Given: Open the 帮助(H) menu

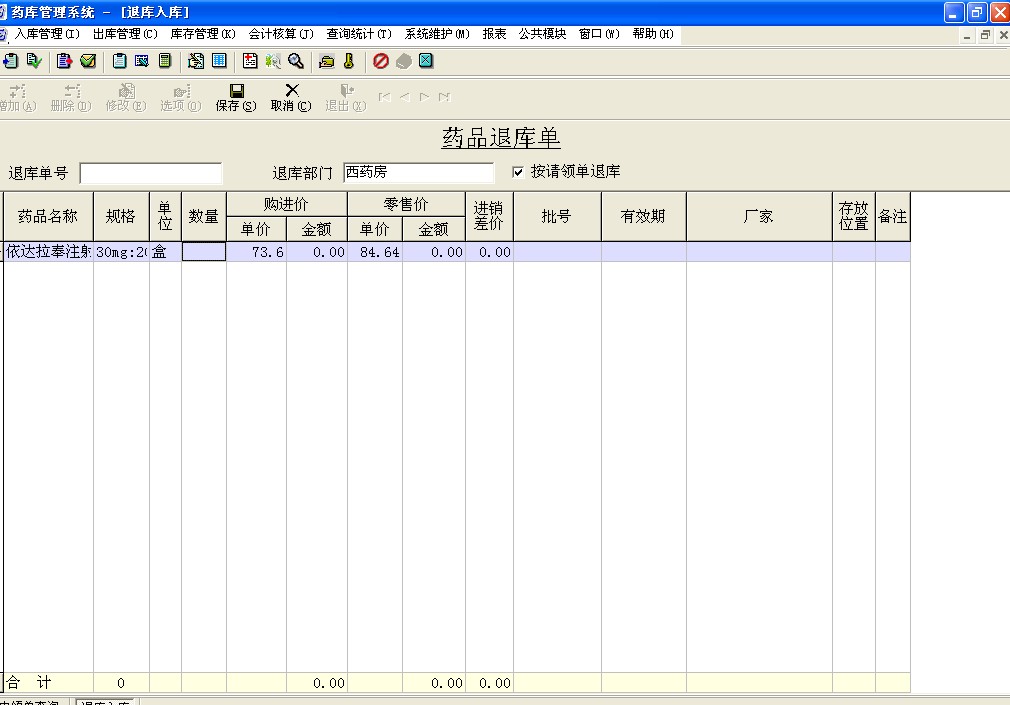Looking at the screenshot, I should [653, 34].
